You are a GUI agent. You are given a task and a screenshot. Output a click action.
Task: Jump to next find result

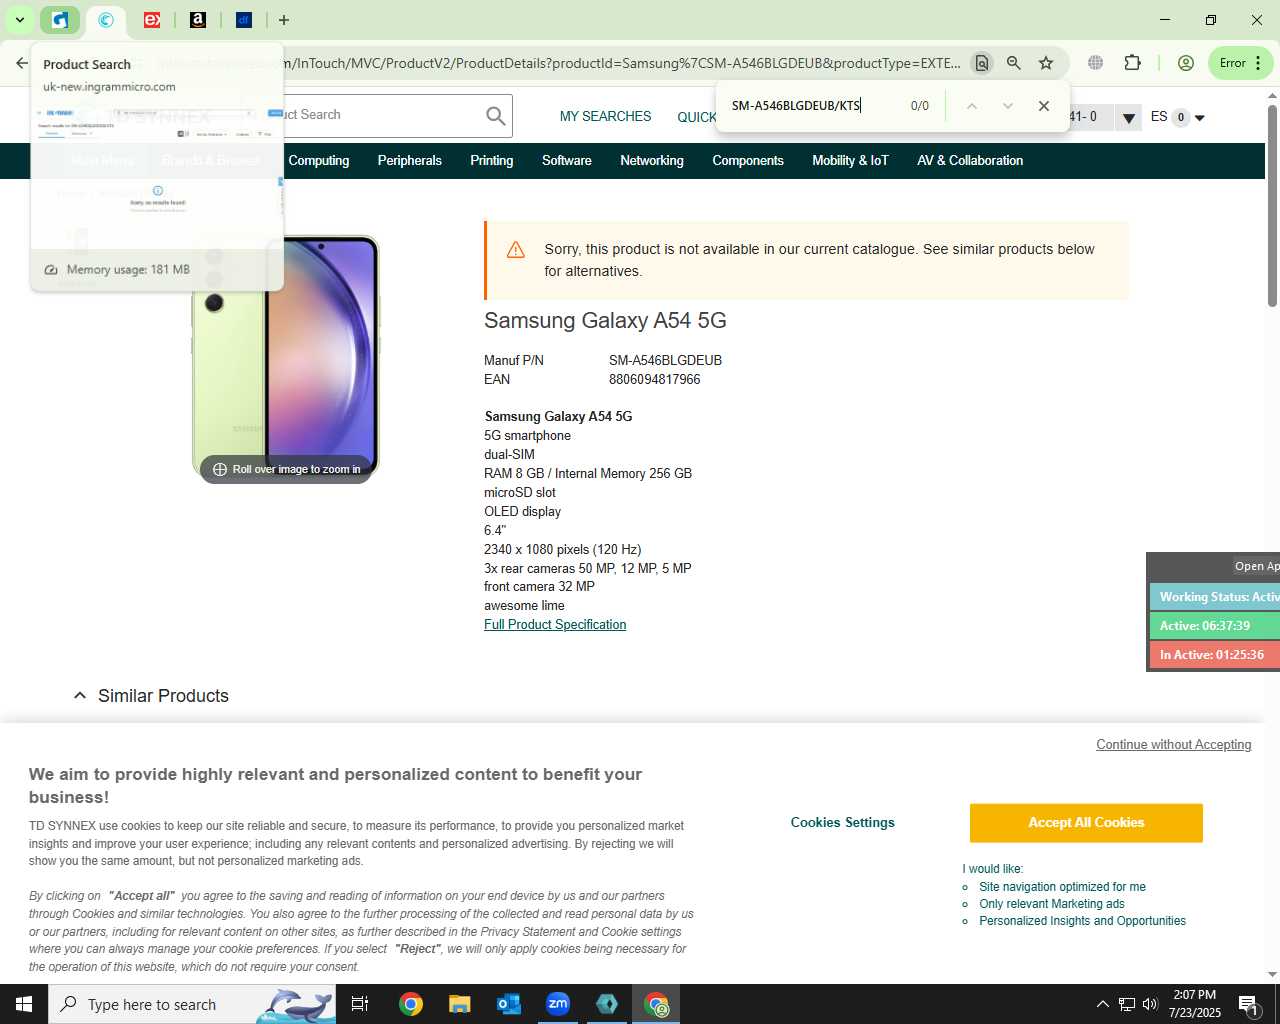click(1007, 106)
